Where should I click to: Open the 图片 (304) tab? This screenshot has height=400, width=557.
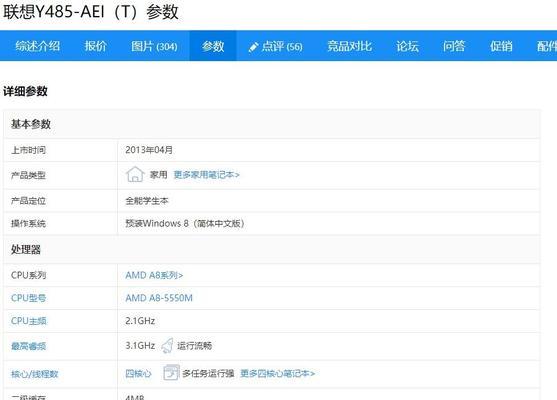(x=154, y=46)
